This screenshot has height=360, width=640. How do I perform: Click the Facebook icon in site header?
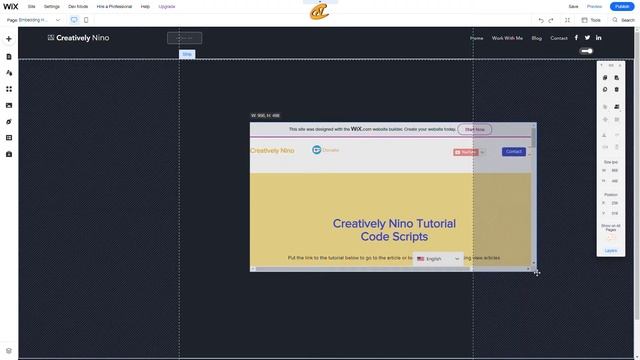[576, 38]
